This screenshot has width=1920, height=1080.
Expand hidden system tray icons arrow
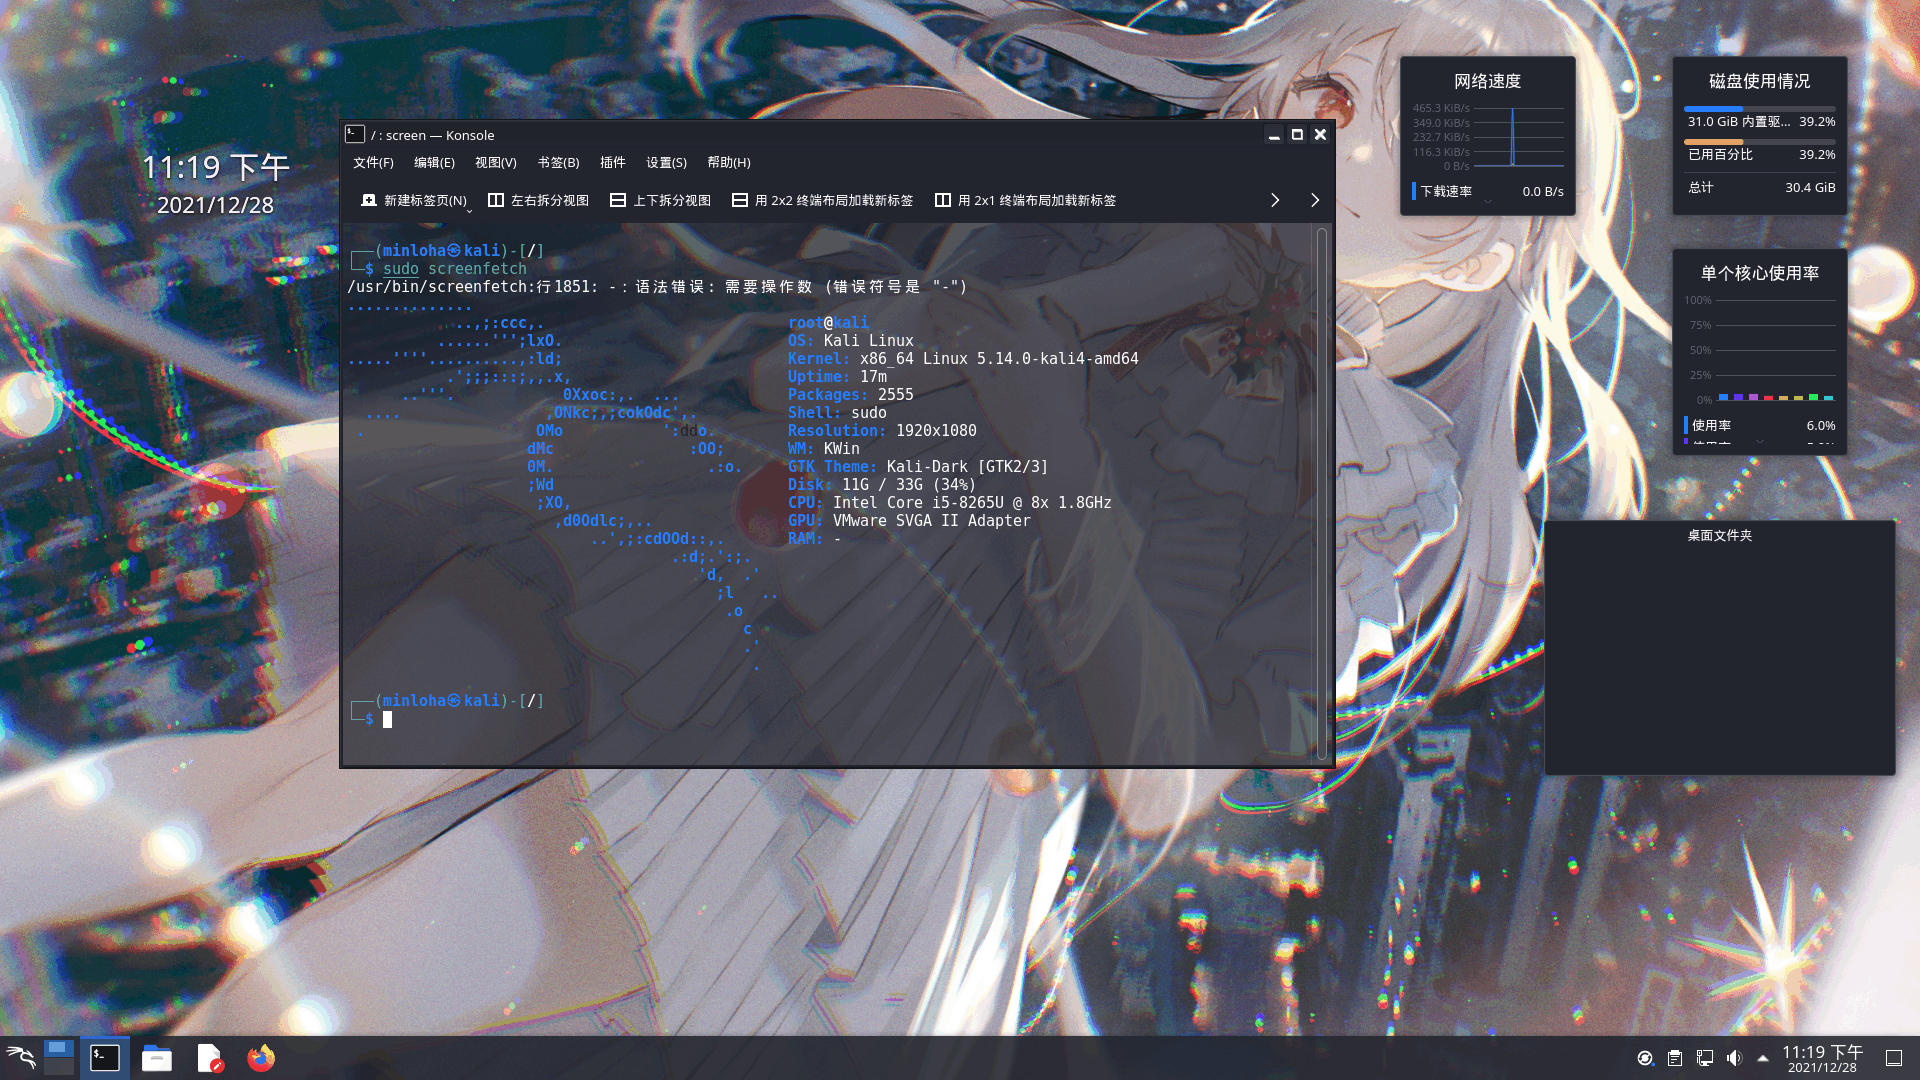pyautogui.click(x=1763, y=1058)
